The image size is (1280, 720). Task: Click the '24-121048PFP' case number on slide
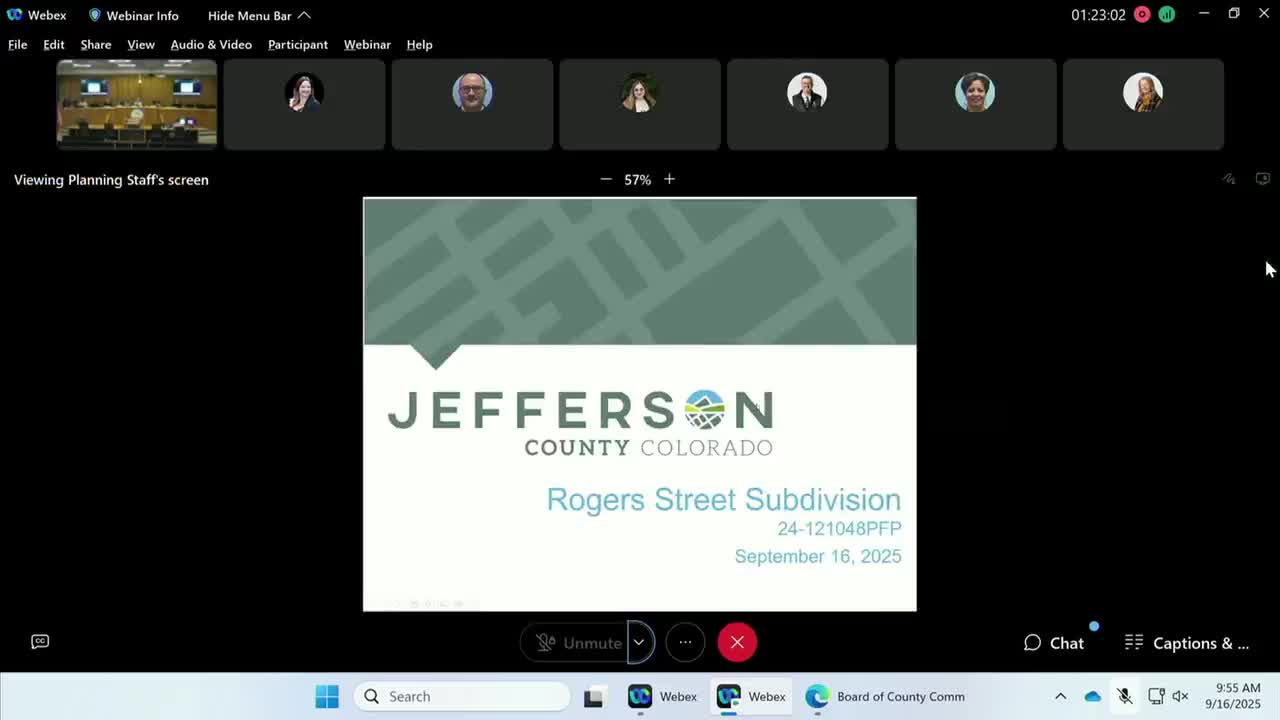(x=839, y=529)
